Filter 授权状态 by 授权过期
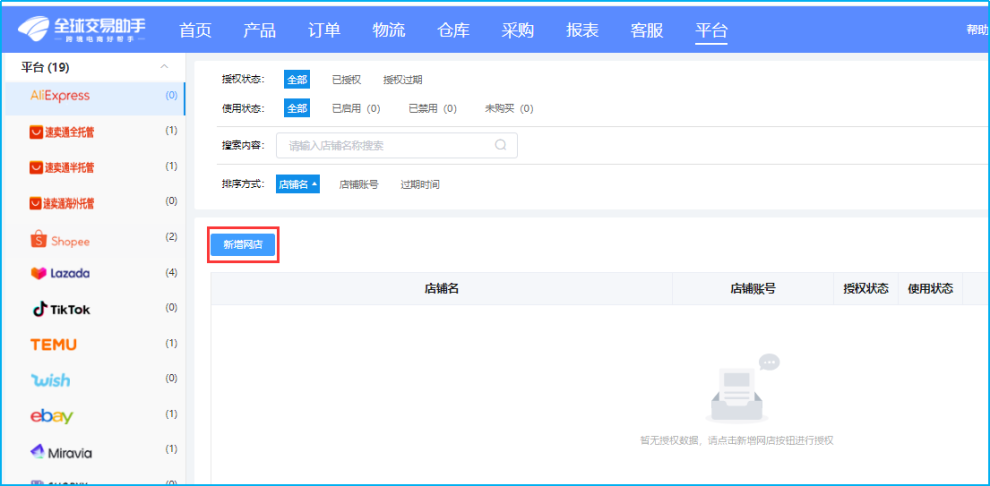This screenshot has height=486, width=990. point(403,80)
